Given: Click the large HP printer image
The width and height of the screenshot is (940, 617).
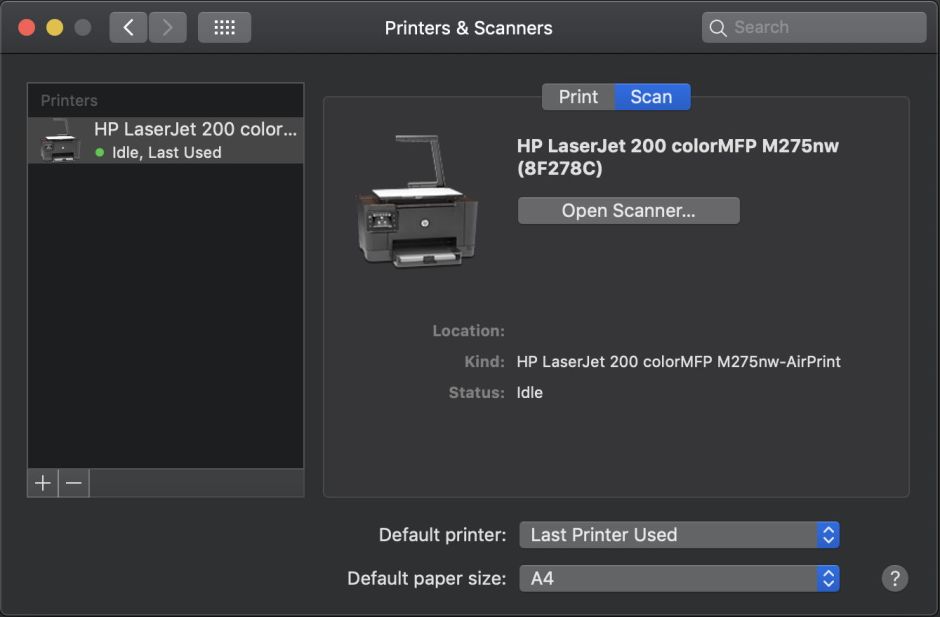Looking at the screenshot, I should click(418, 201).
